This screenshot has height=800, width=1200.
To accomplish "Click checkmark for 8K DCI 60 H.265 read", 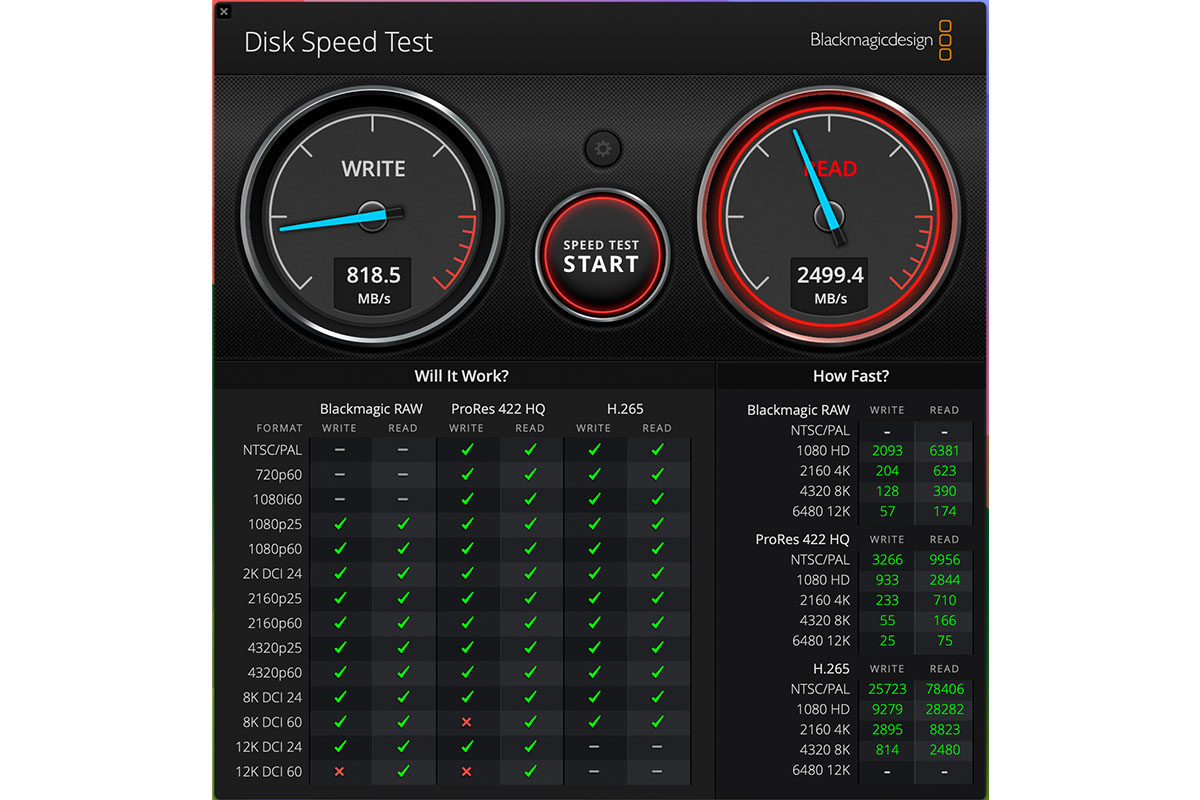I will (657, 722).
